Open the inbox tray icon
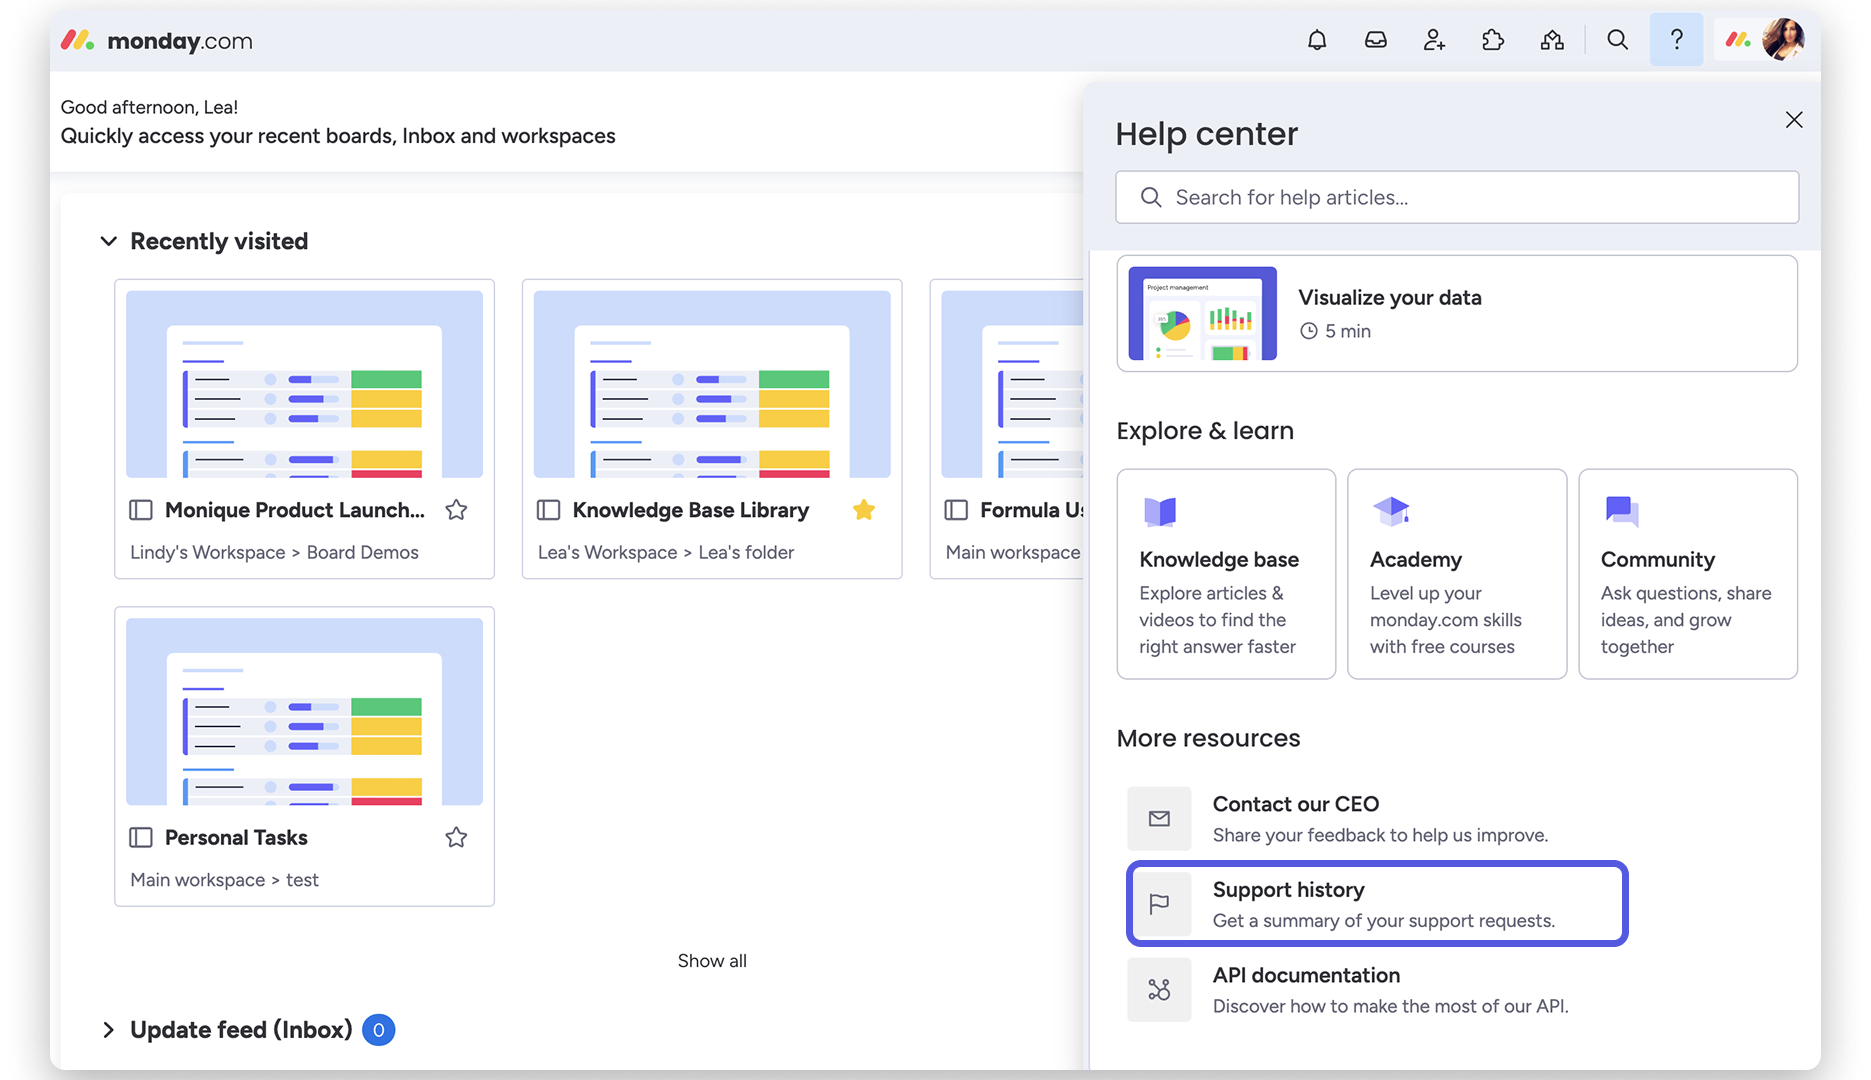 tap(1376, 40)
